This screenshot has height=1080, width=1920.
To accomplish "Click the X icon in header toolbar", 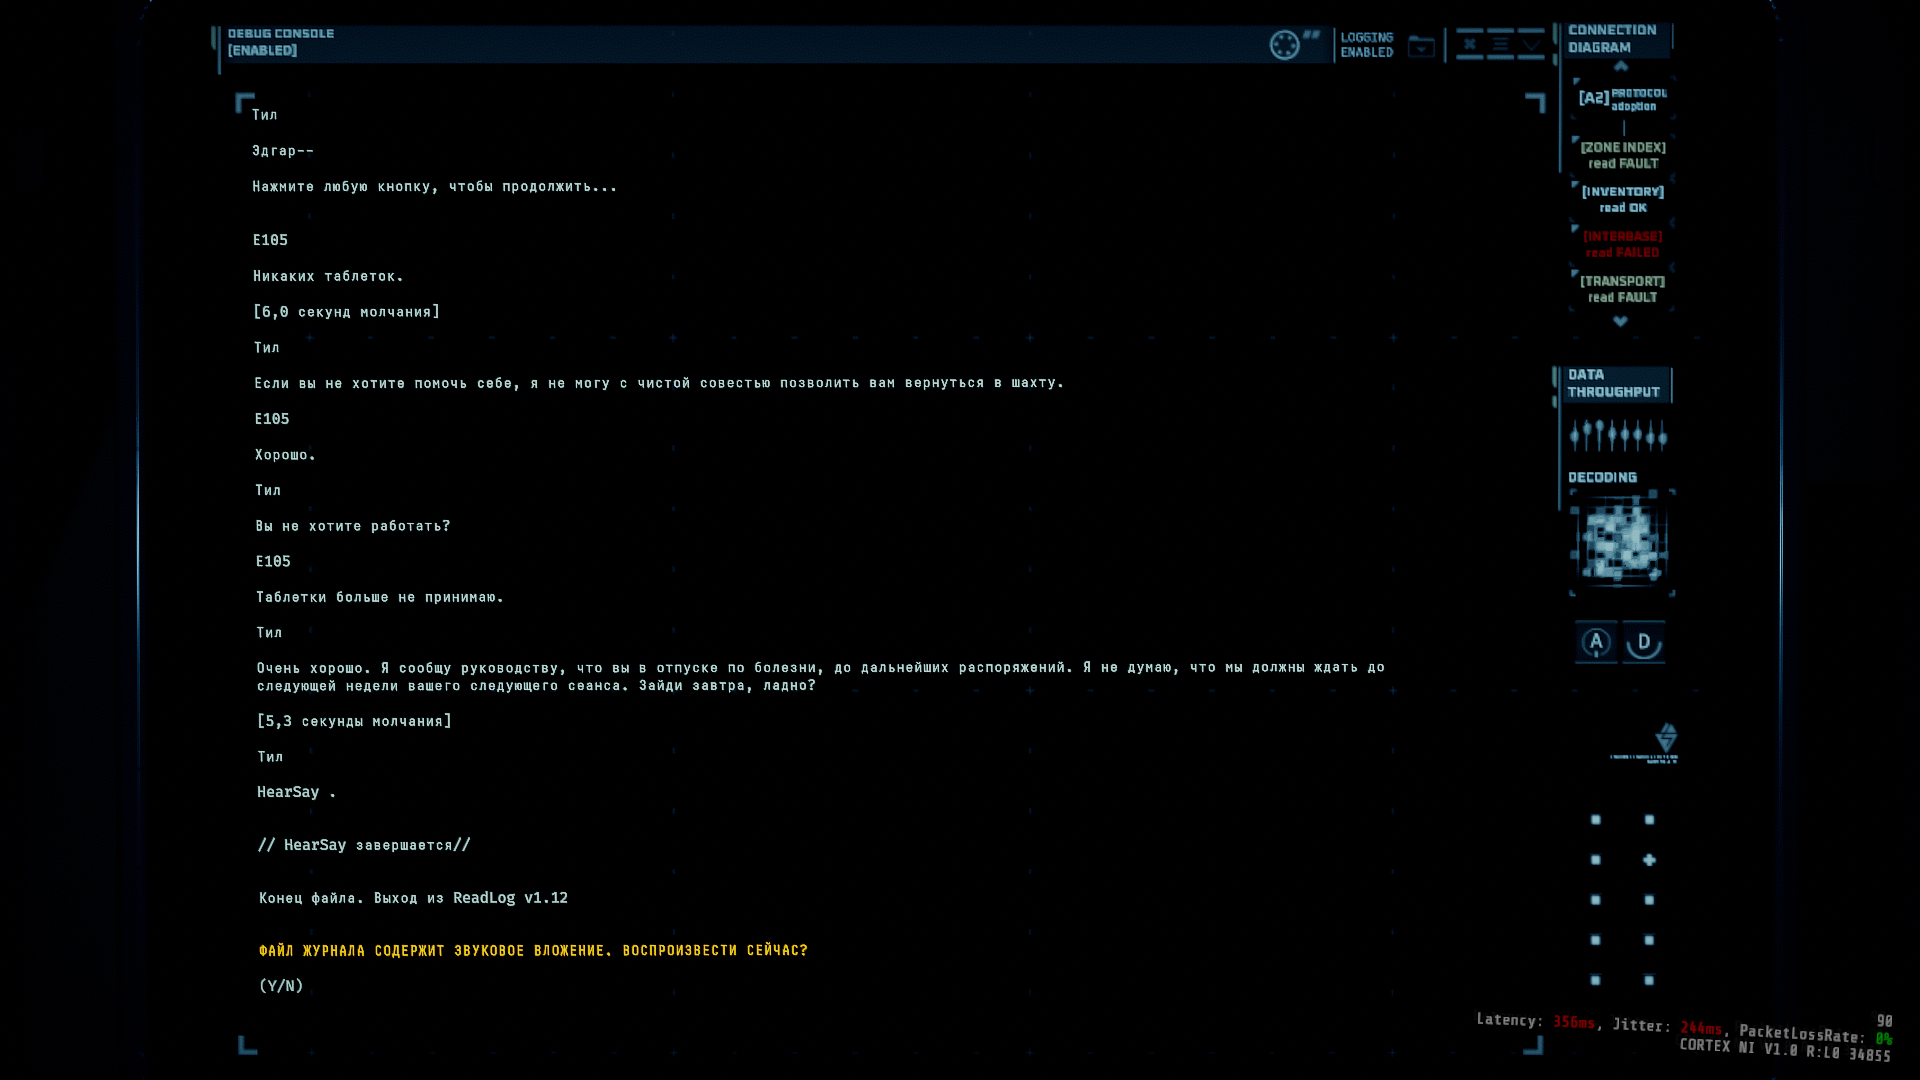I will [x=1469, y=44].
